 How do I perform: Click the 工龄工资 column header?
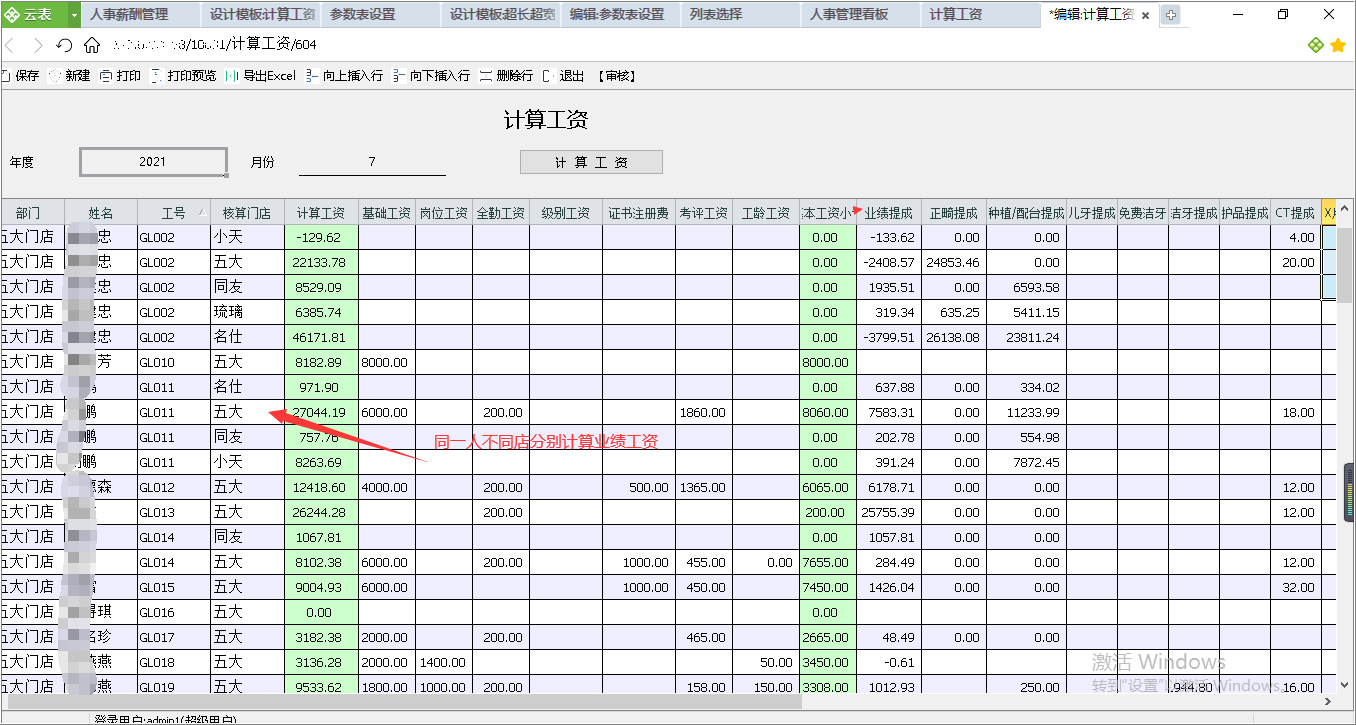pos(765,213)
